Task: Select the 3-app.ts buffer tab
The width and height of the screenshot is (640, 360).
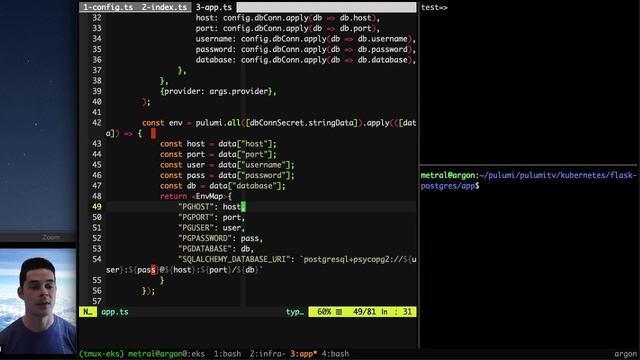Action: tap(213, 7)
